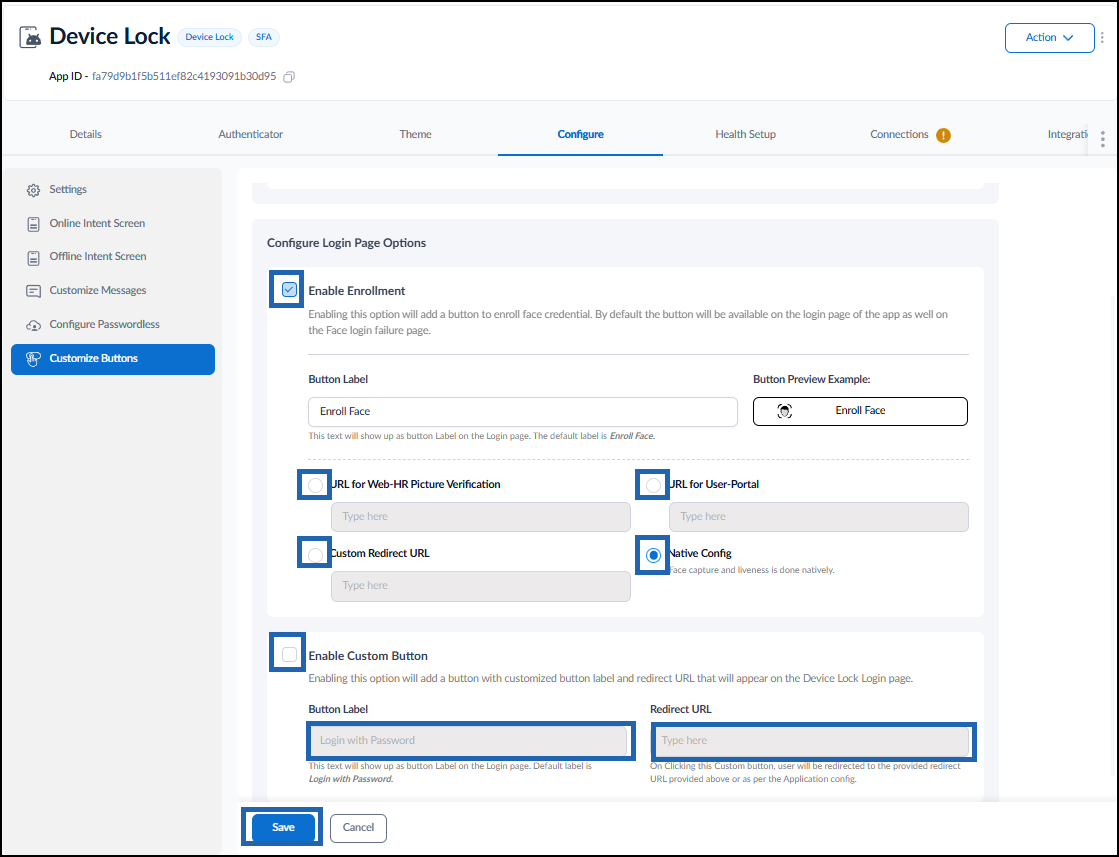Click the Offline Intent Screen icon

34,258
